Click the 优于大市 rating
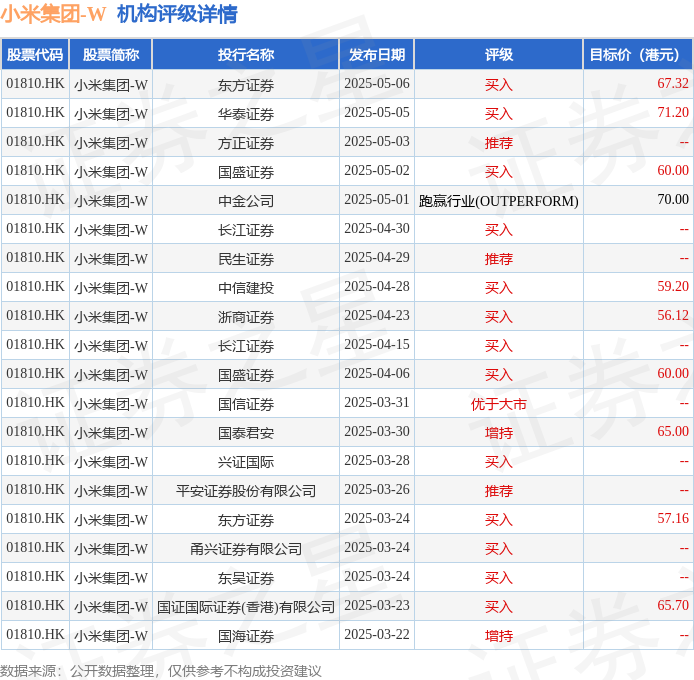Viewport: 694px width, 680px height. point(499,404)
